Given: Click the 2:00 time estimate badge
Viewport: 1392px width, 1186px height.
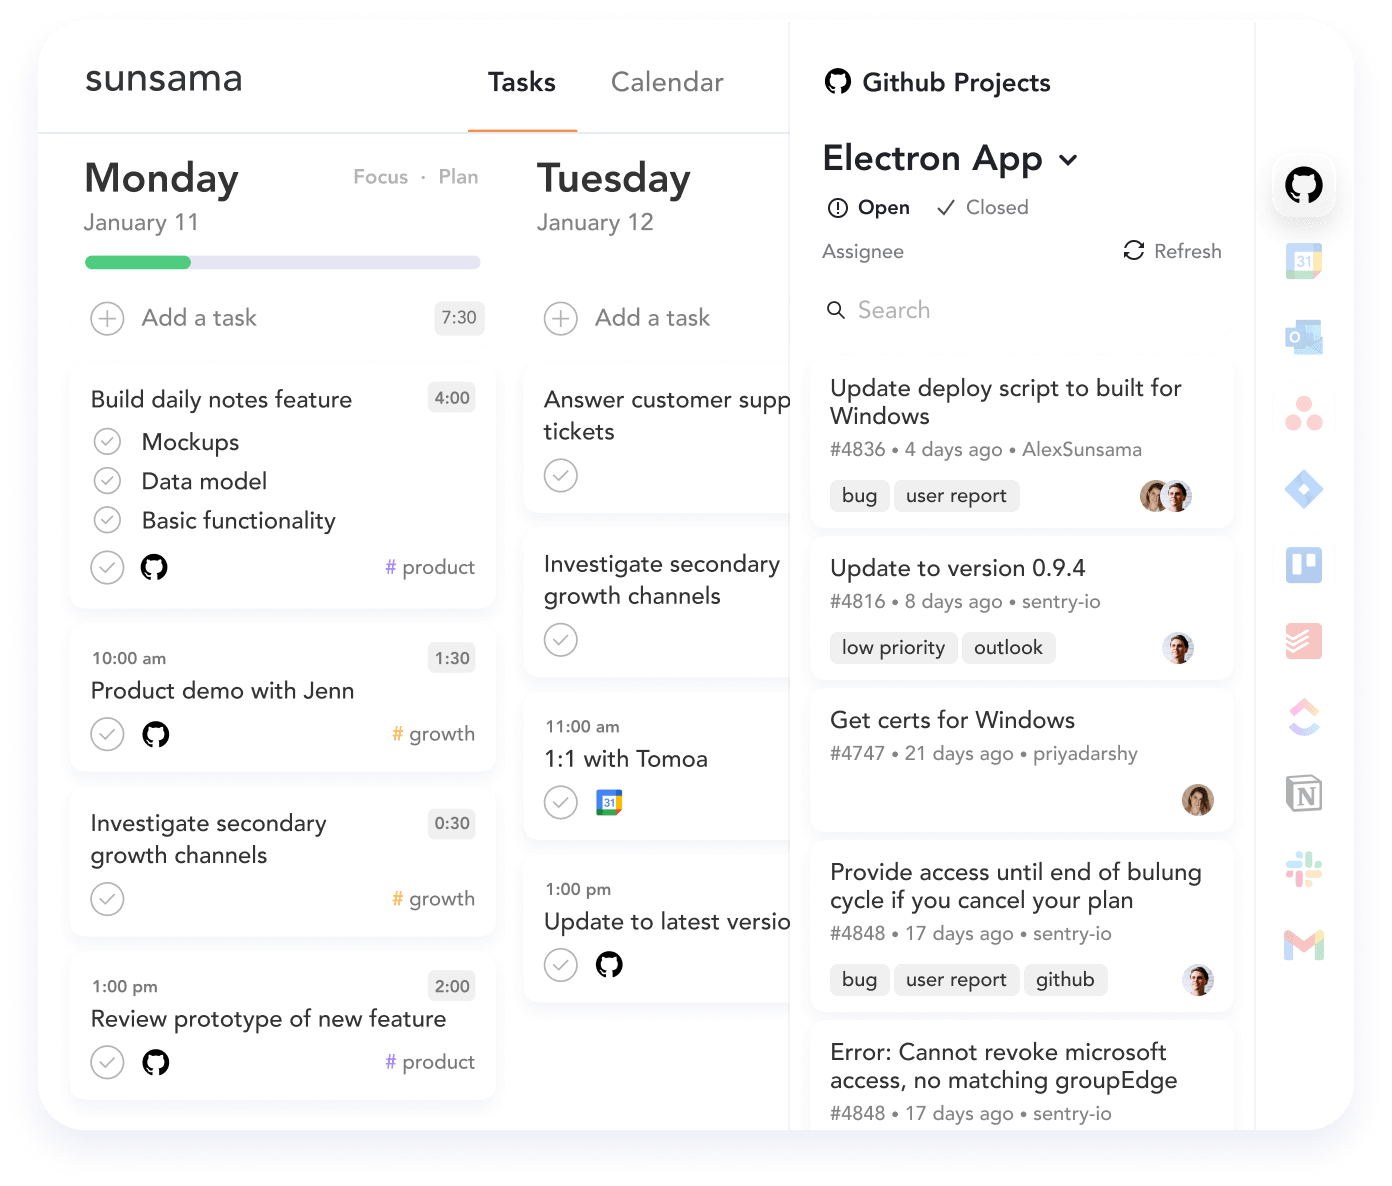Looking at the screenshot, I should pos(452,986).
